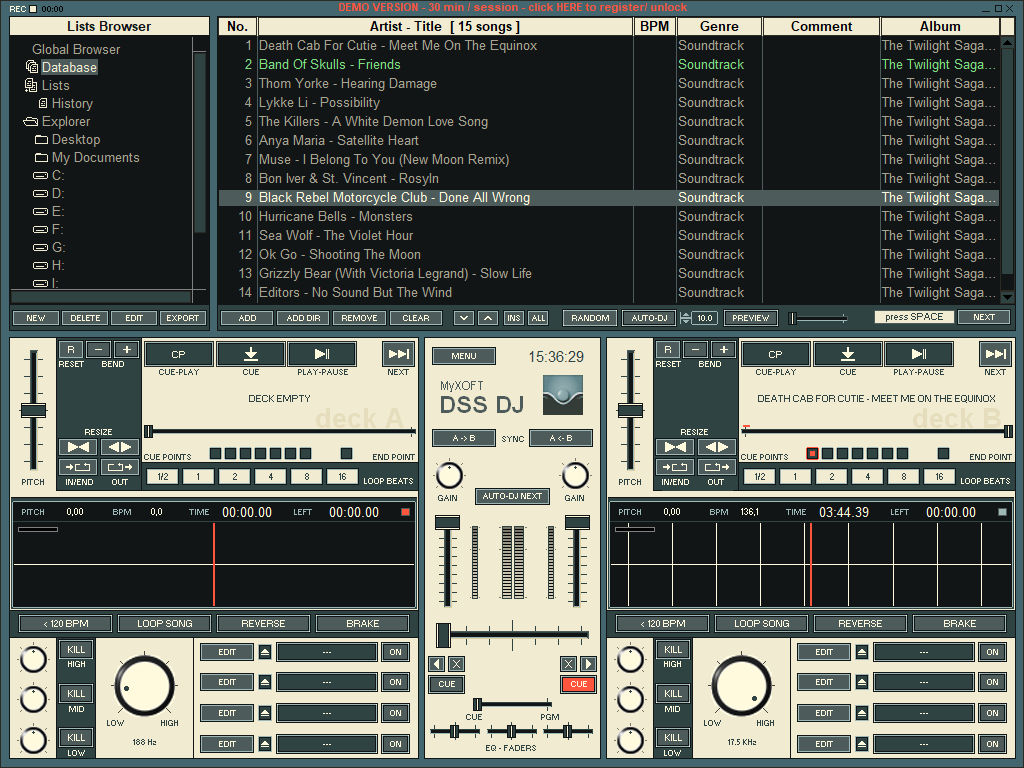The width and height of the screenshot is (1024, 768).
Task: Click the crossfader slider in the mixer
Action: click(443, 634)
